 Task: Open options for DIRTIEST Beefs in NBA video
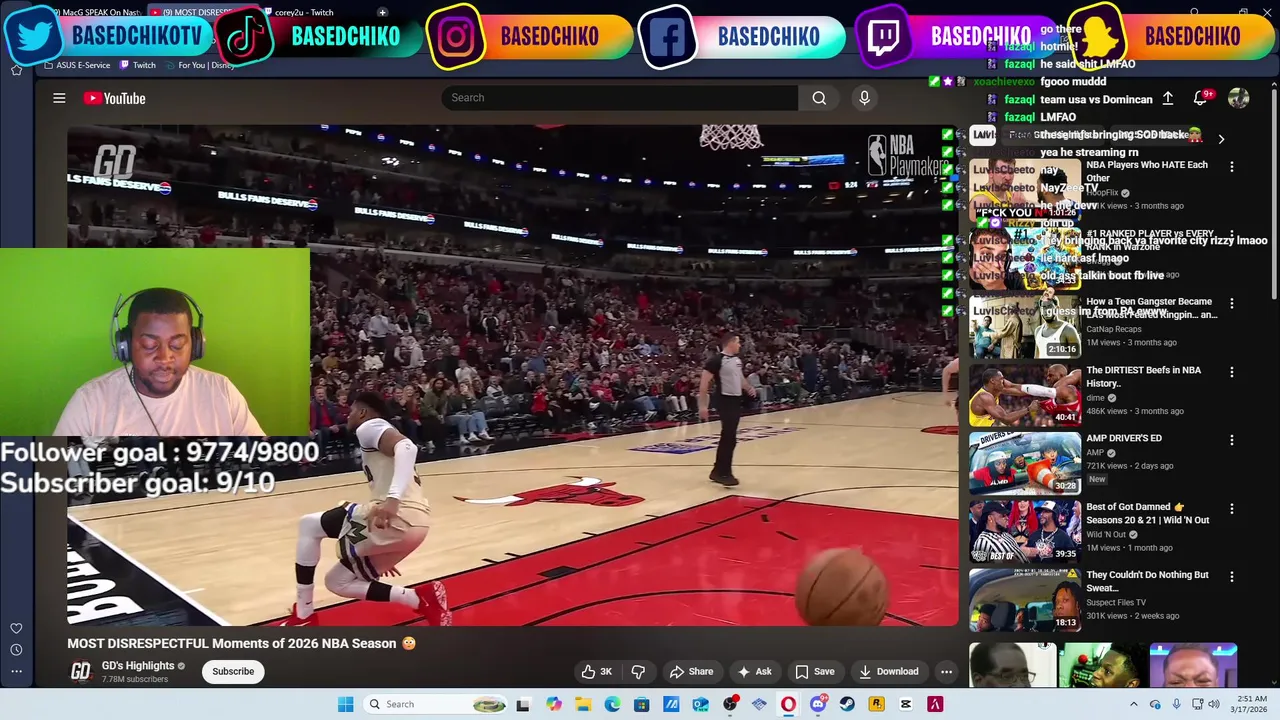pyautogui.click(x=1232, y=372)
